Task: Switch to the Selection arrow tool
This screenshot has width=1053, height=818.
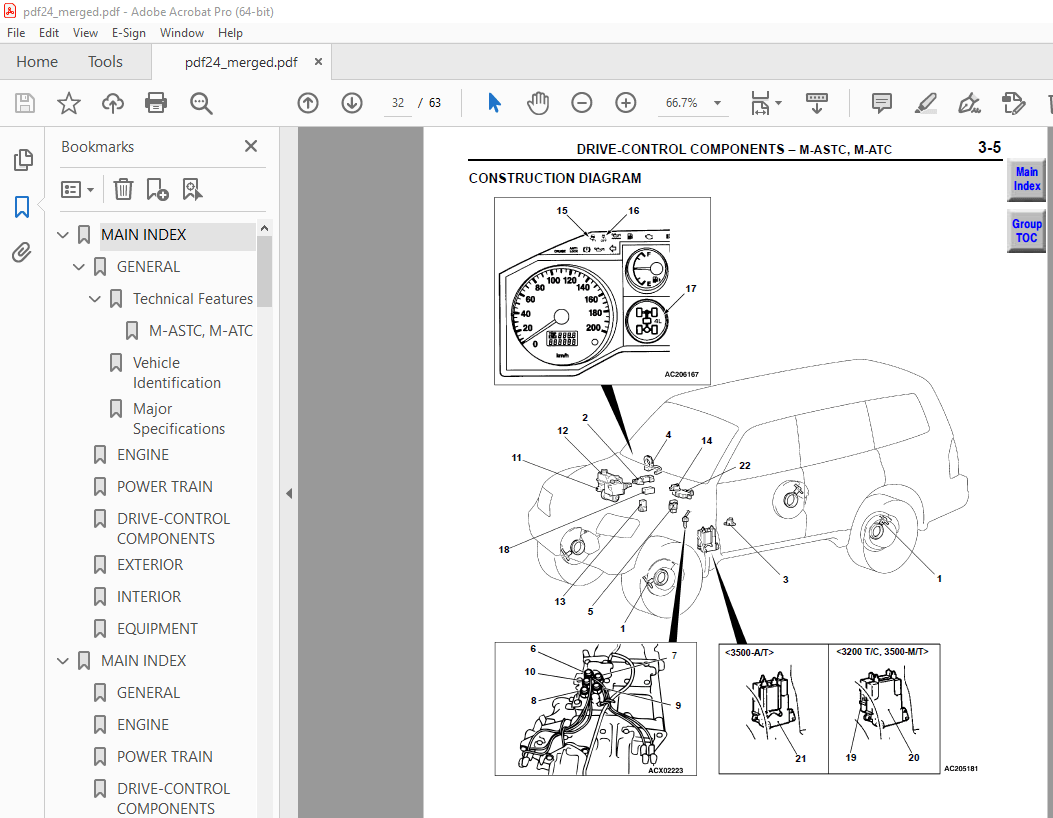Action: click(493, 103)
